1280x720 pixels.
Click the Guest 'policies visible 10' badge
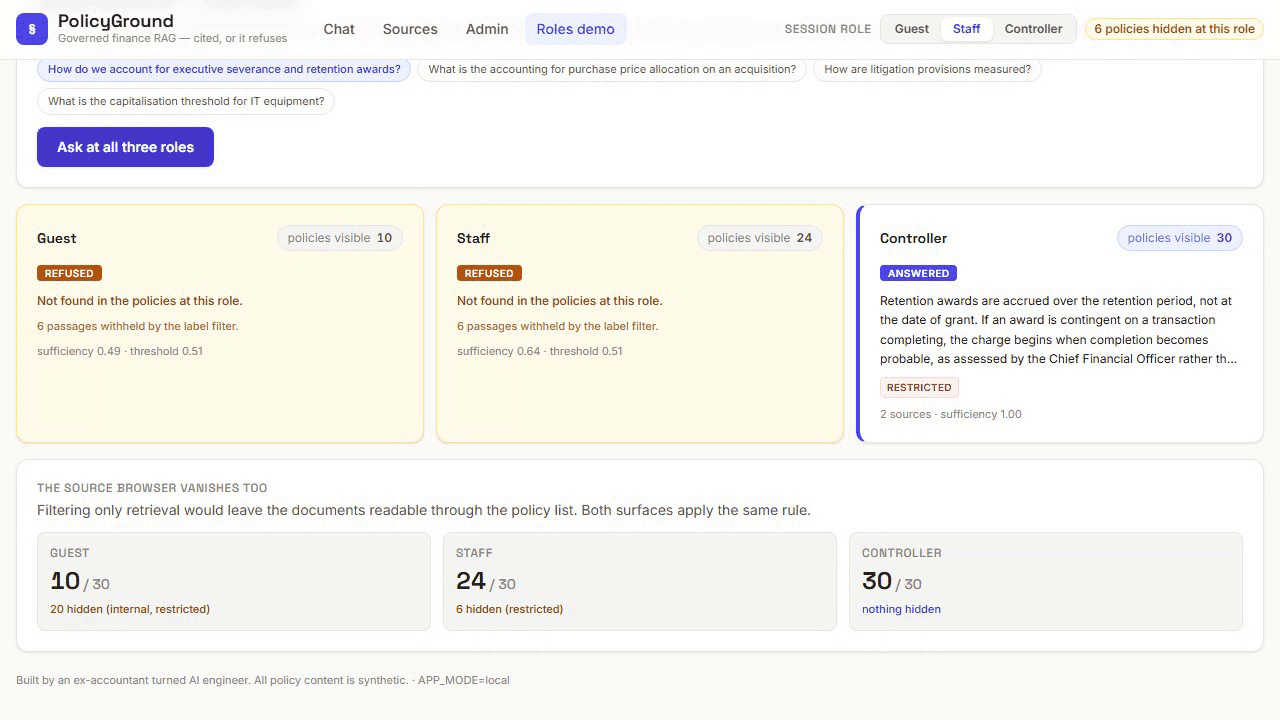click(340, 238)
